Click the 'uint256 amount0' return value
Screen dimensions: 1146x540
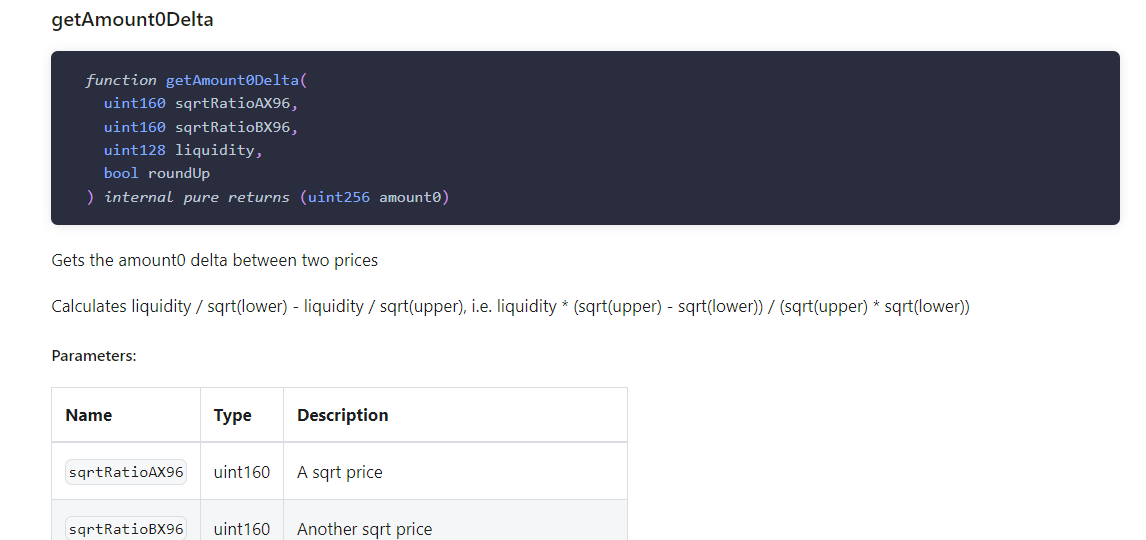pos(374,197)
